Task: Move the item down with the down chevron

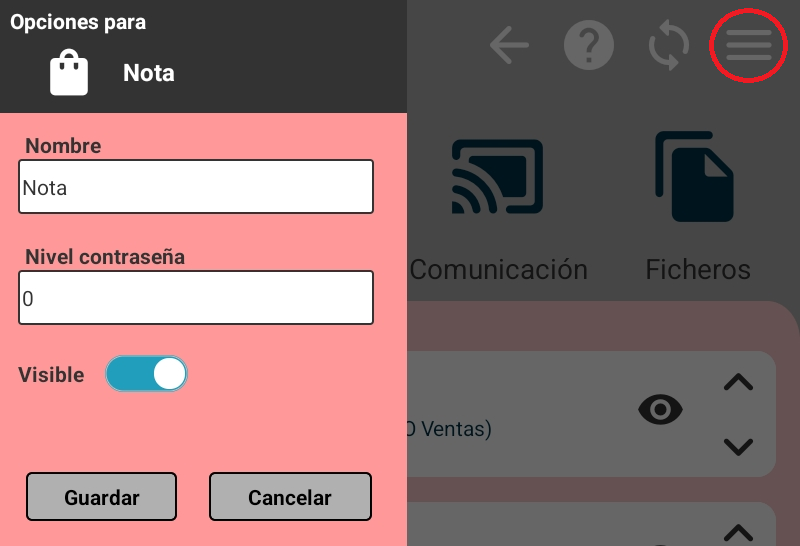Action: 738,447
